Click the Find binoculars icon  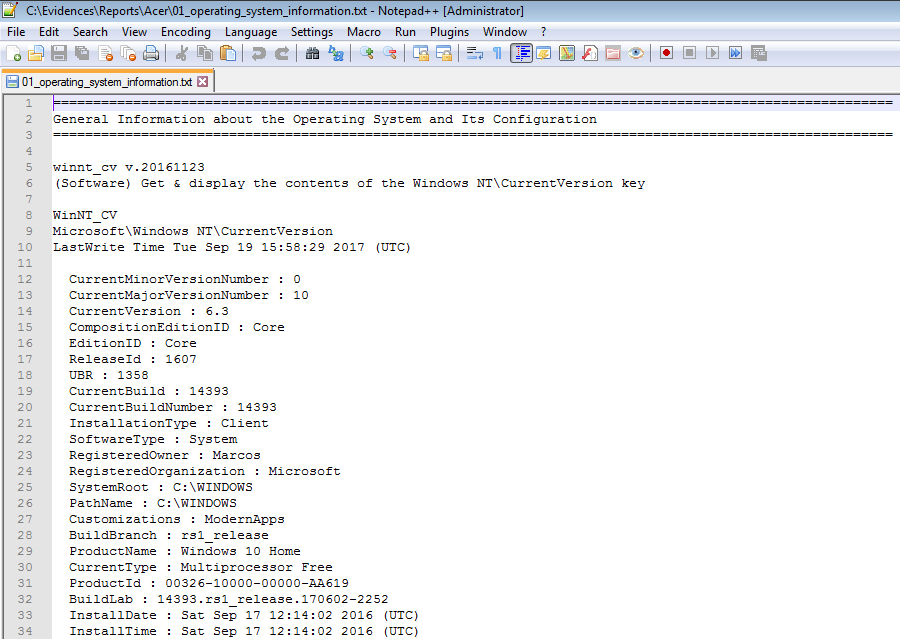pos(312,53)
